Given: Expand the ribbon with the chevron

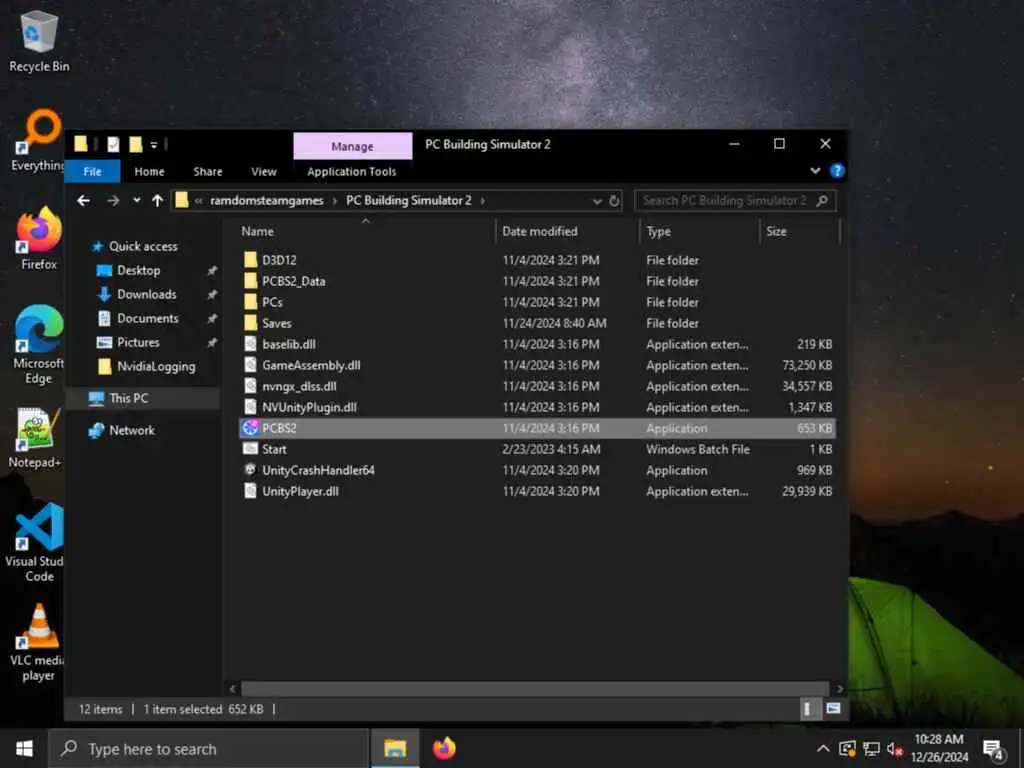Looking at the screenshot, I should pyautogui.click(x=815, y=171).
